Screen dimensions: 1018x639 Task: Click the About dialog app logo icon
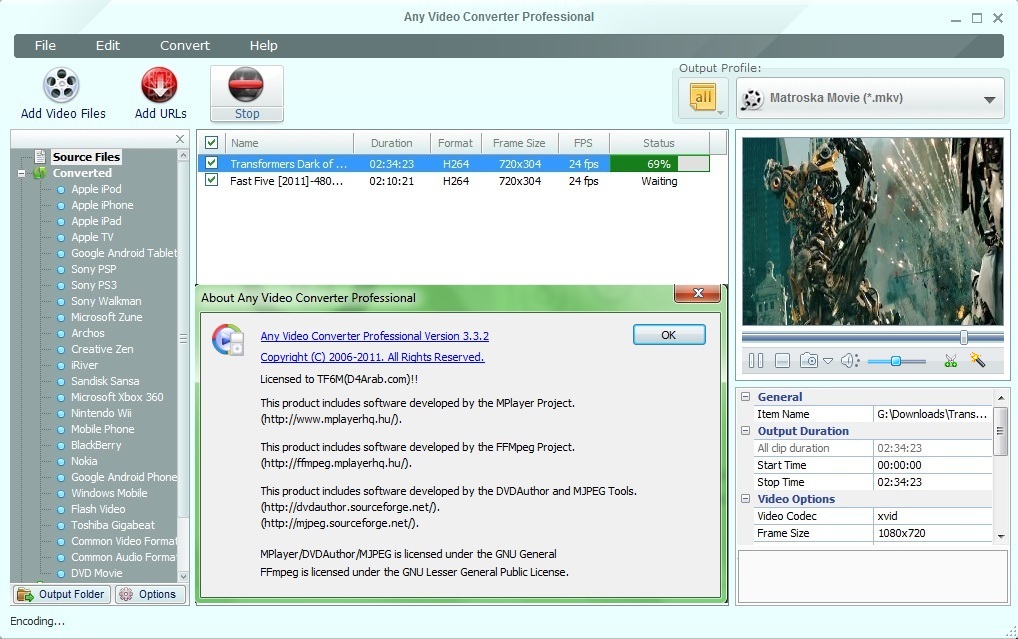tap(228, 340)
